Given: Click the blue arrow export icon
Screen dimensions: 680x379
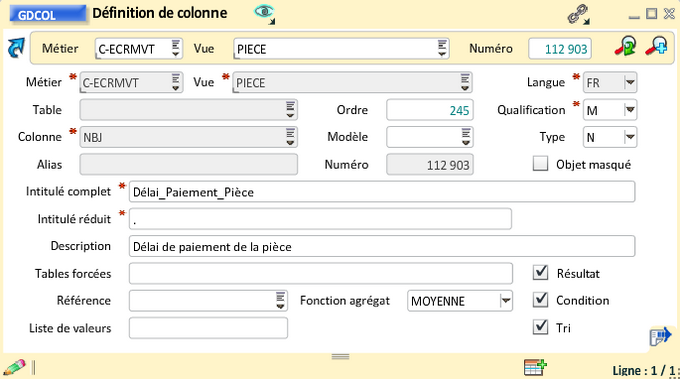Looking at the screenshot, I should click(x=660, y=336).
